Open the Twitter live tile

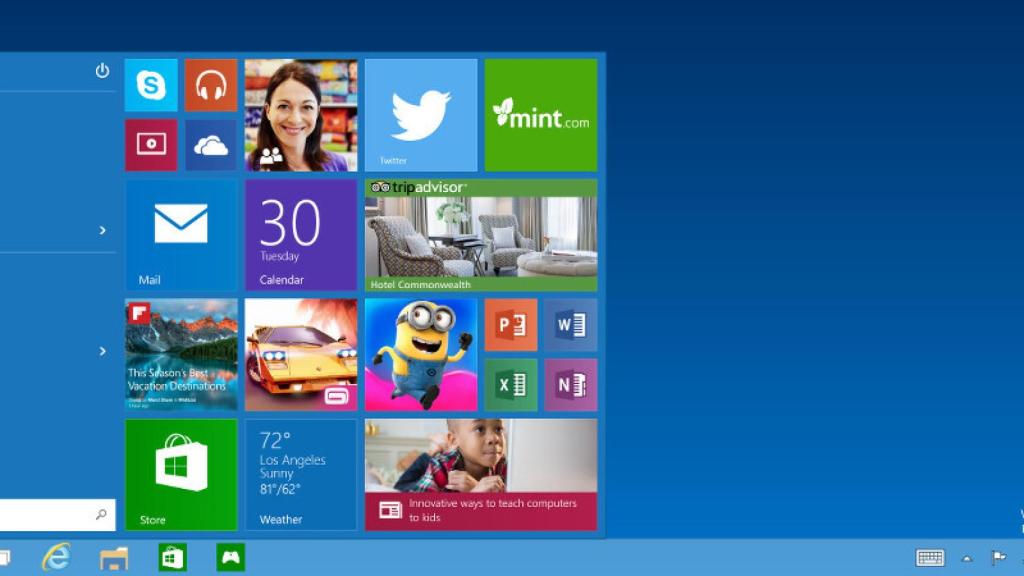tap(420, 115)
